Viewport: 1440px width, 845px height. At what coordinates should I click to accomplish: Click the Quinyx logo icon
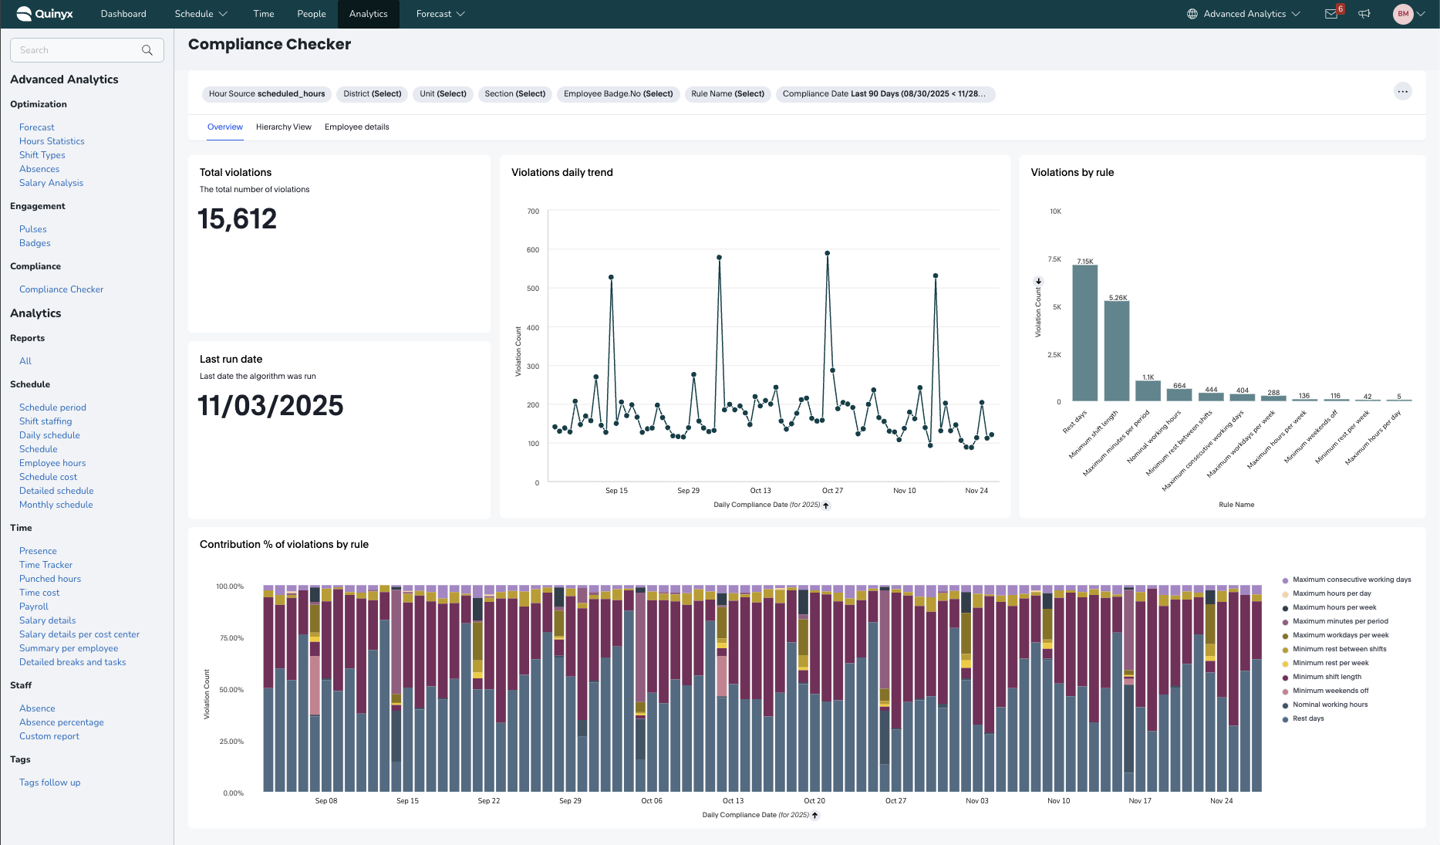pos(24,14)
